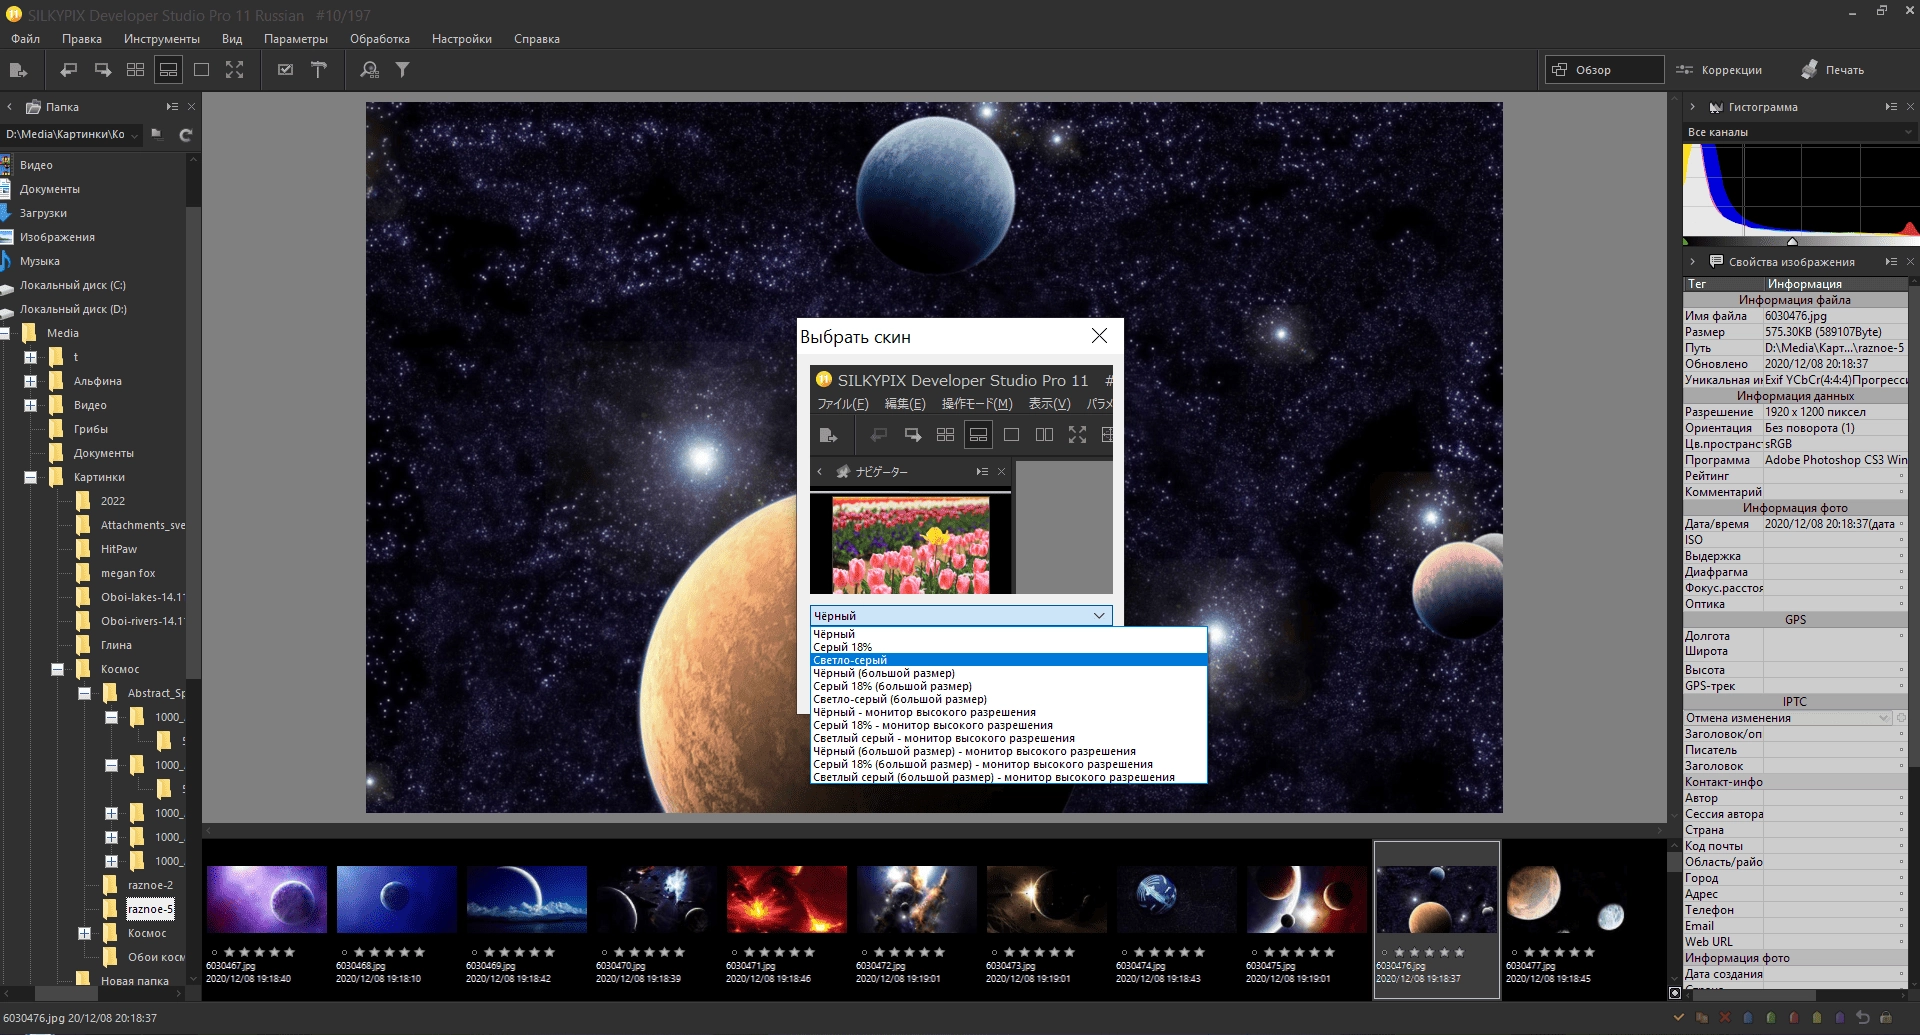Open Локальный диск (C:) in tree
The image size is (1920, 1035).
[x=73, y=285]
